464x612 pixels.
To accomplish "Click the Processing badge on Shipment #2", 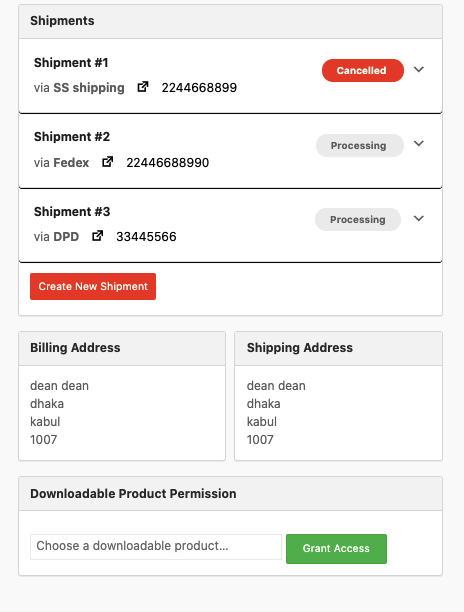I will point(359,146).
